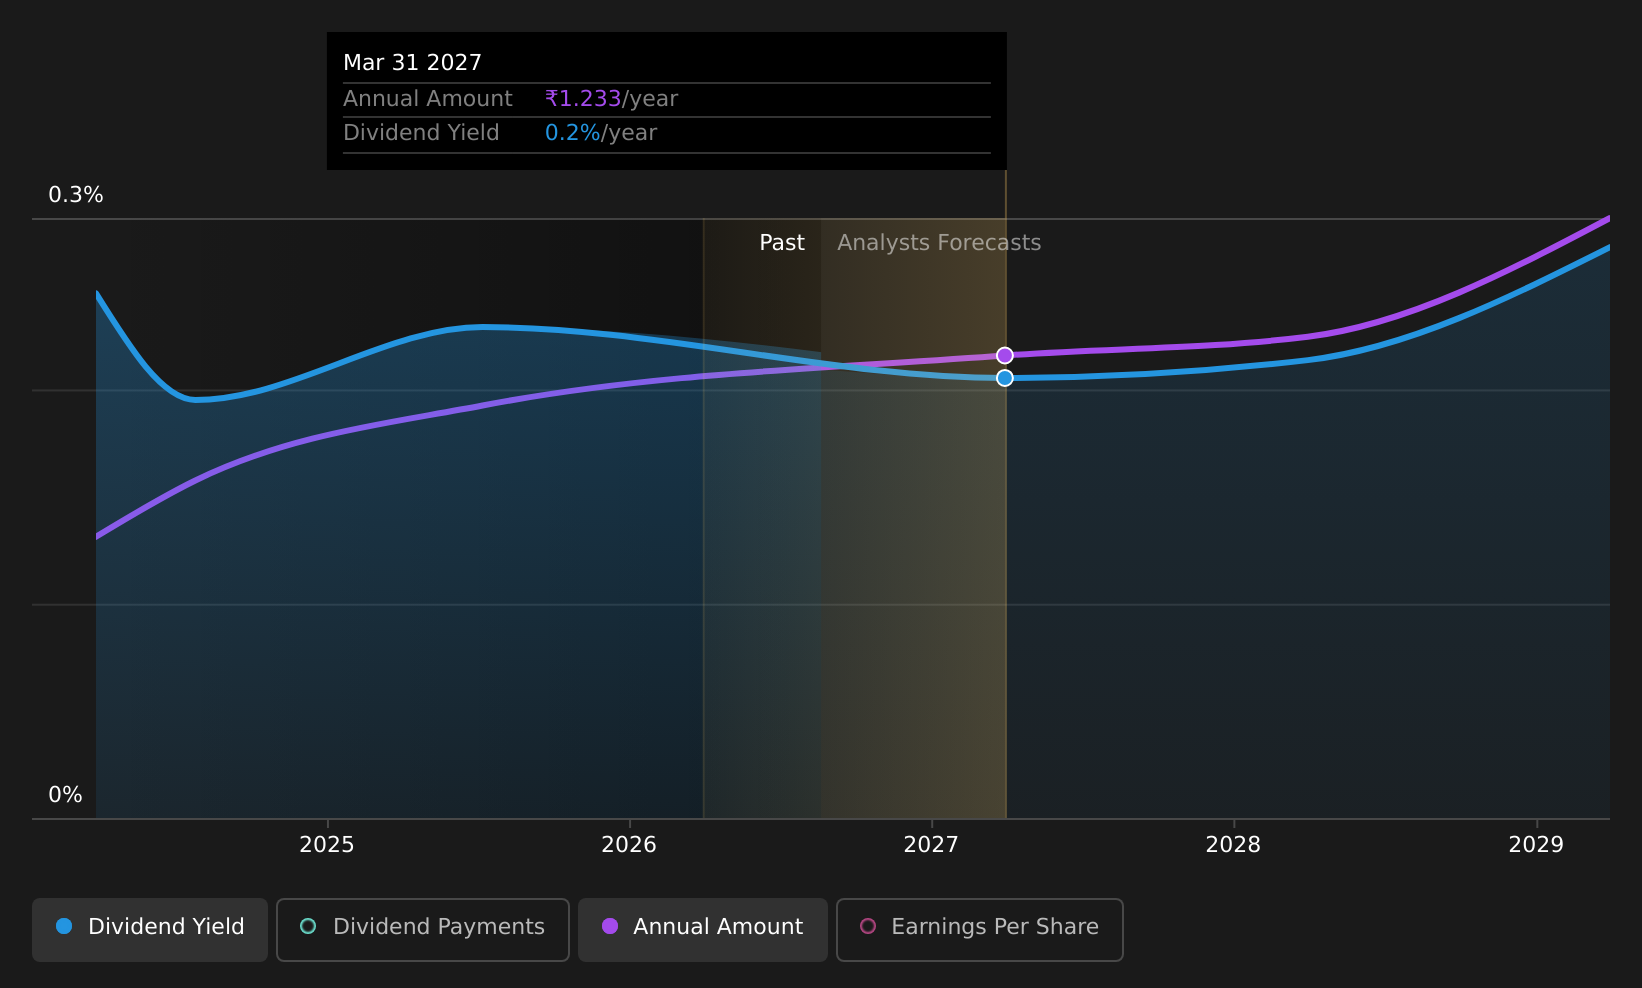
Task: Click the blue Dividend Yield legend dot
Action: [64, 926]
